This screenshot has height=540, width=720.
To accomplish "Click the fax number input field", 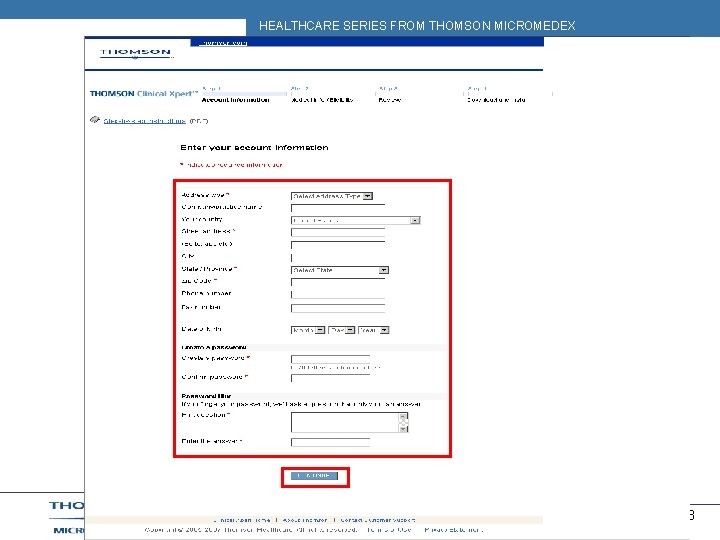I will click(338, 308).
